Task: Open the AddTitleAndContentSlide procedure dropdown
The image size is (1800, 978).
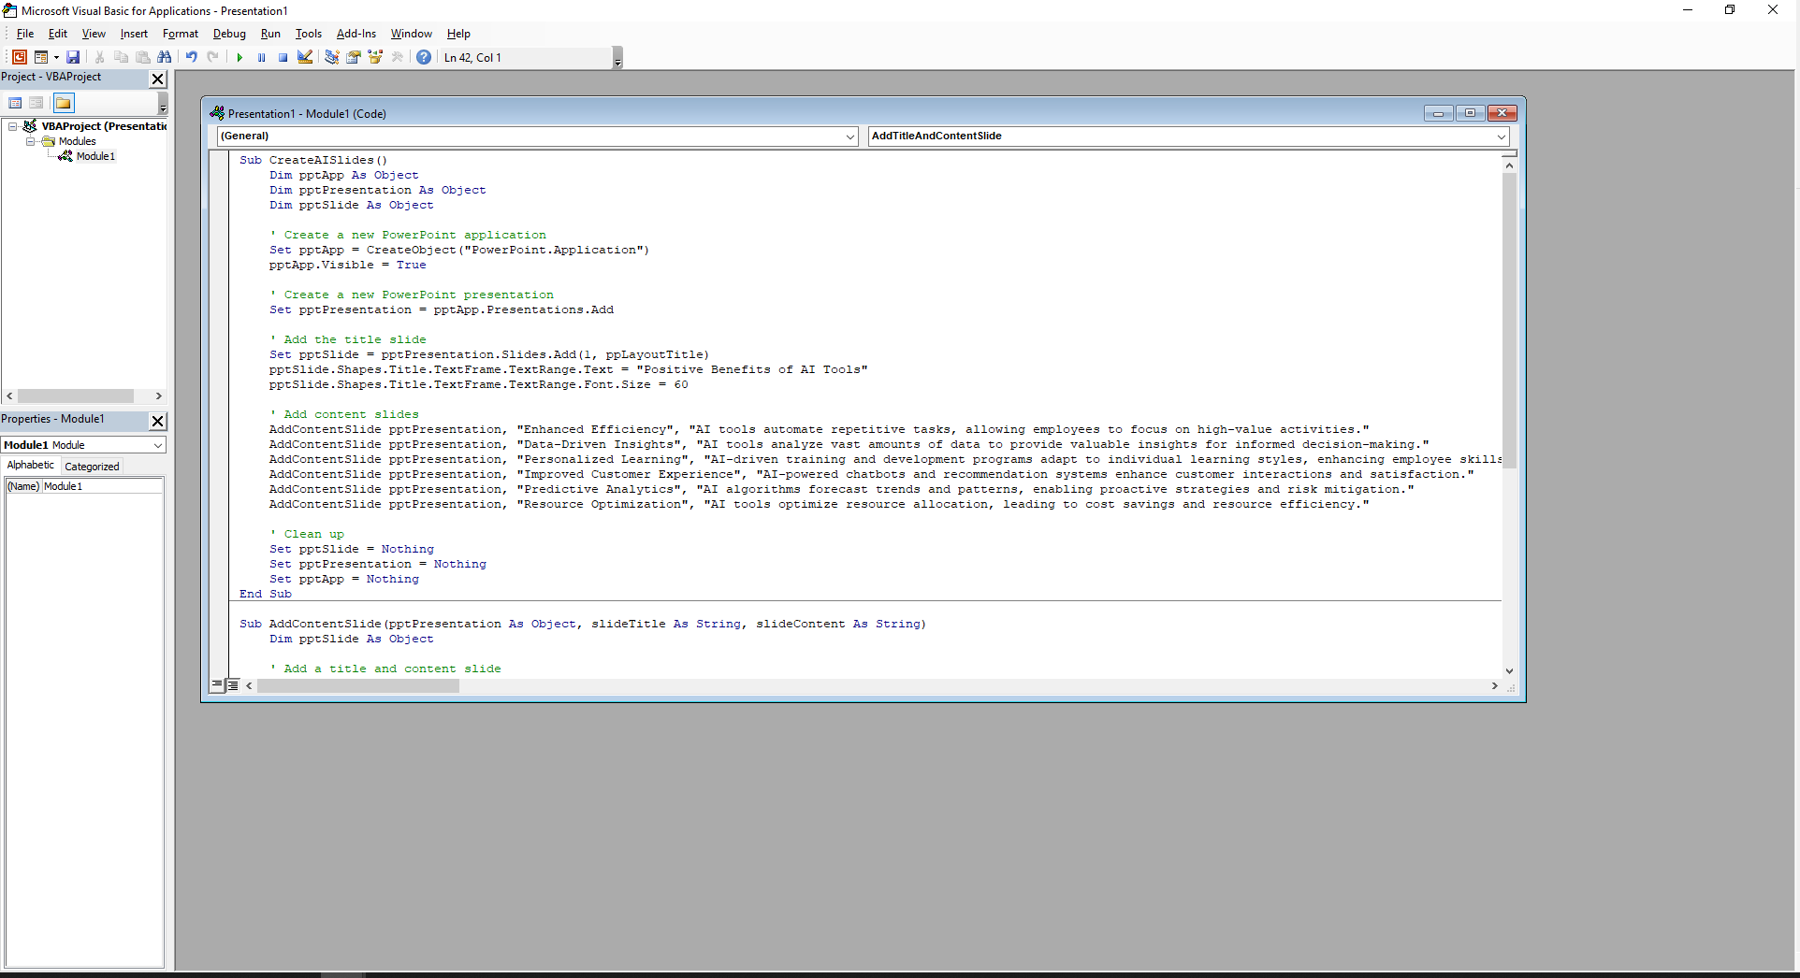Action: (x=1501, y=136)
